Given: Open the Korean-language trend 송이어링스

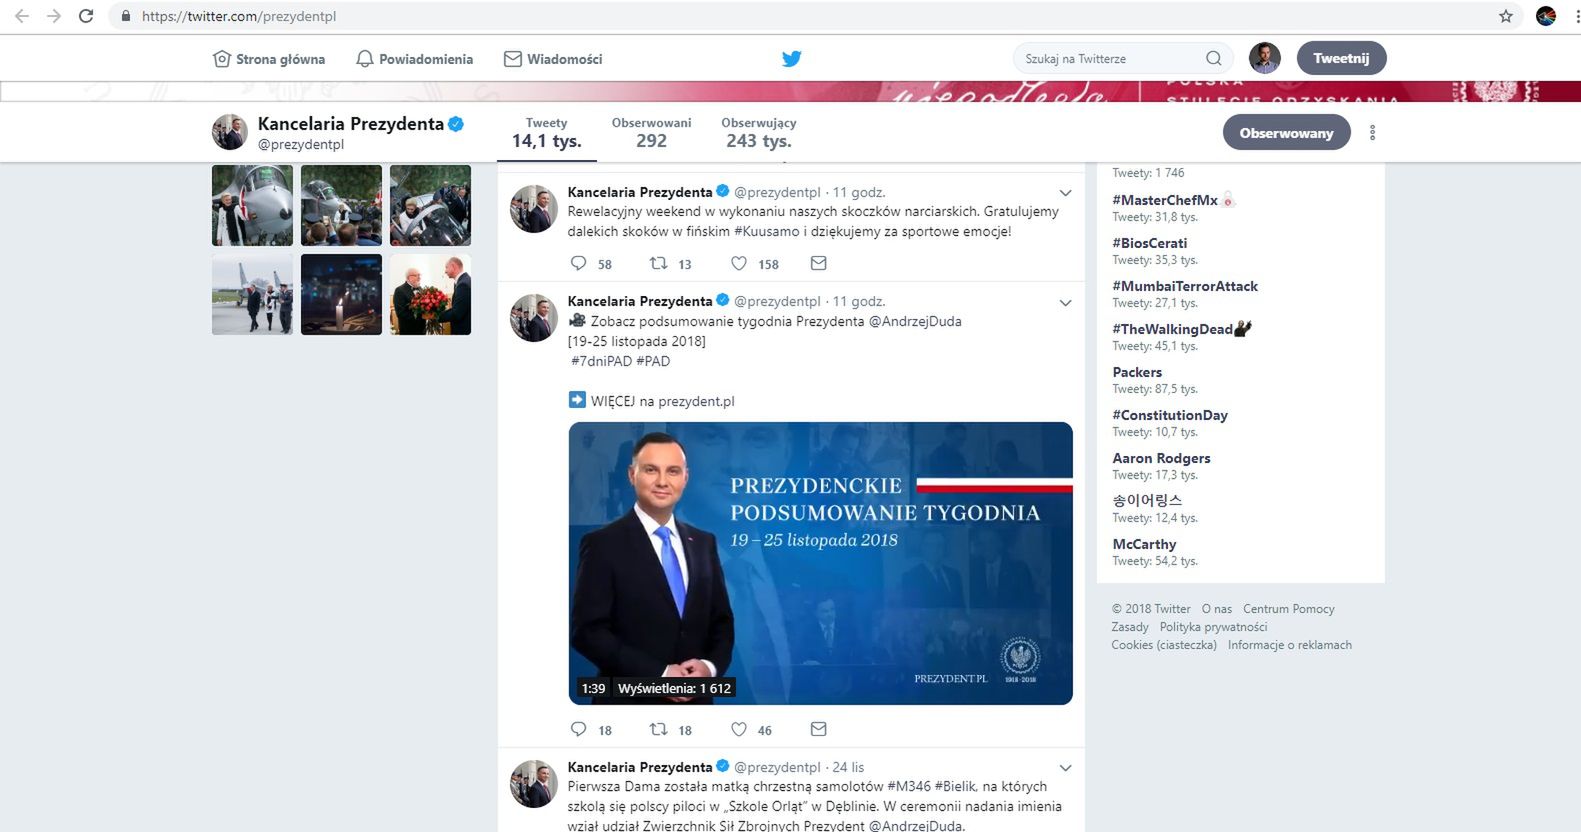Looking at the screenshot, I should coord(1147,500).
